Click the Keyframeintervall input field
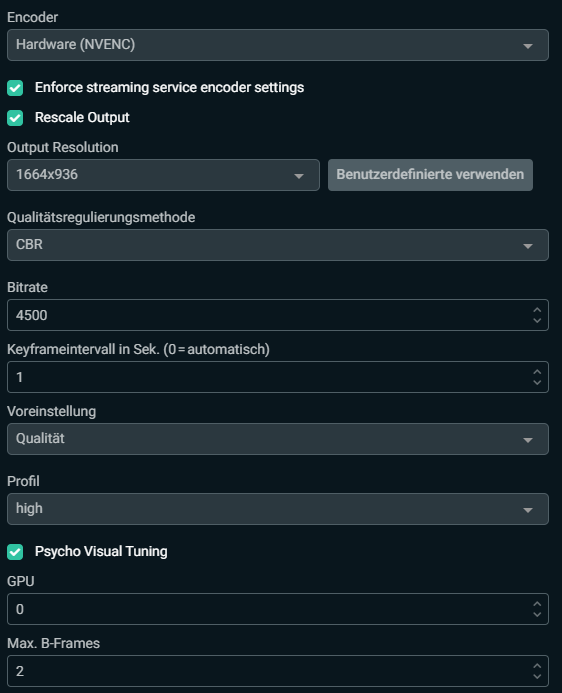This screenshot has height=693, width=562. point(277,377)
